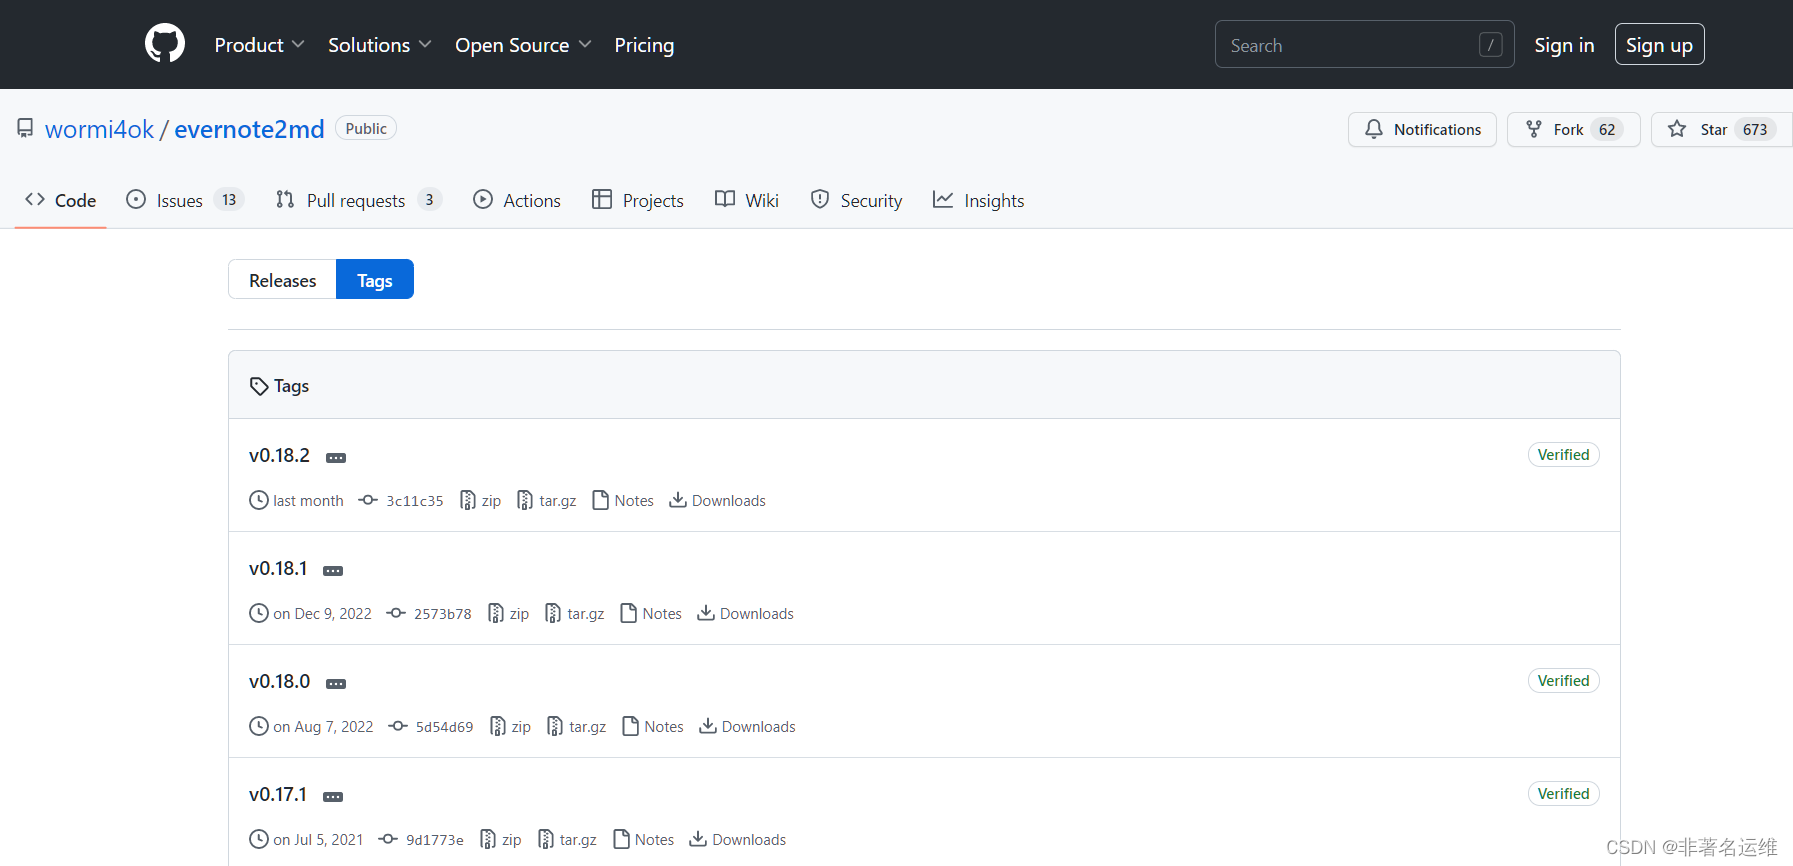Open Downloads for v0.18.0
Viewport: 1793px width, 866px height.
(748, 727)
